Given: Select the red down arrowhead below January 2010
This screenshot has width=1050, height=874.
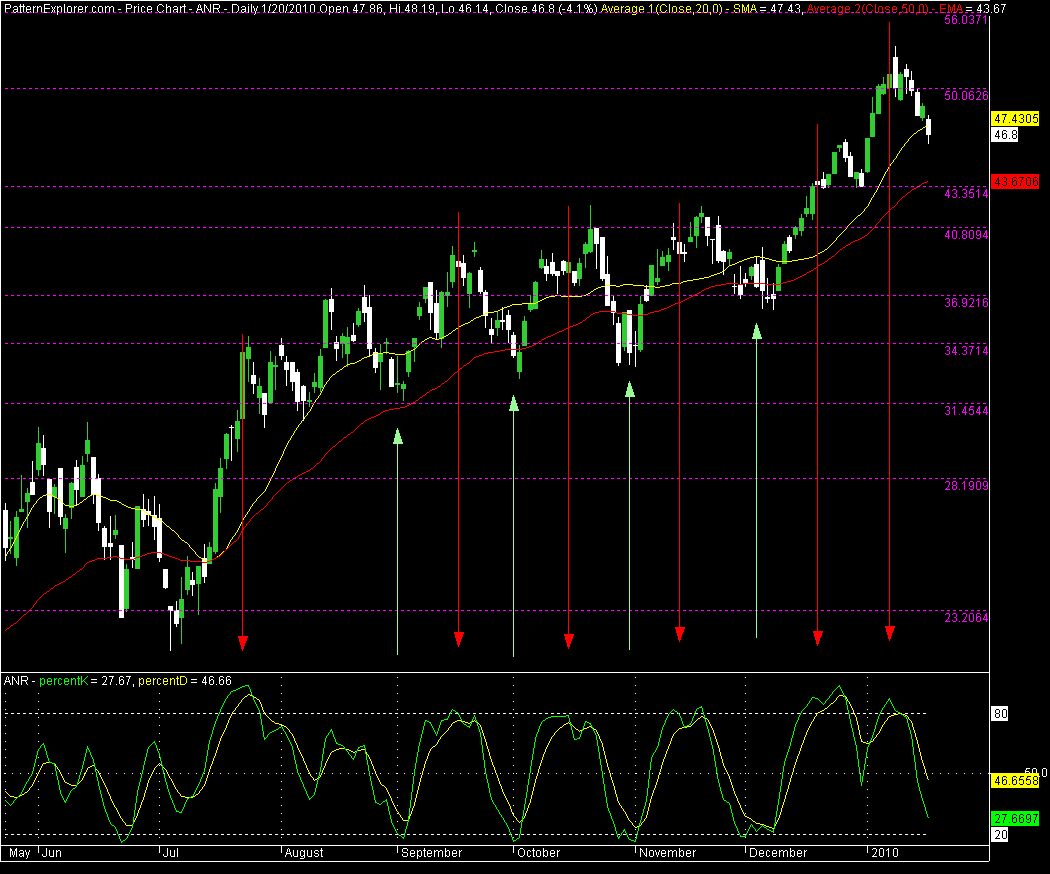Looking at the screenshot, I should pyautogui.click(x=889, y=632).
